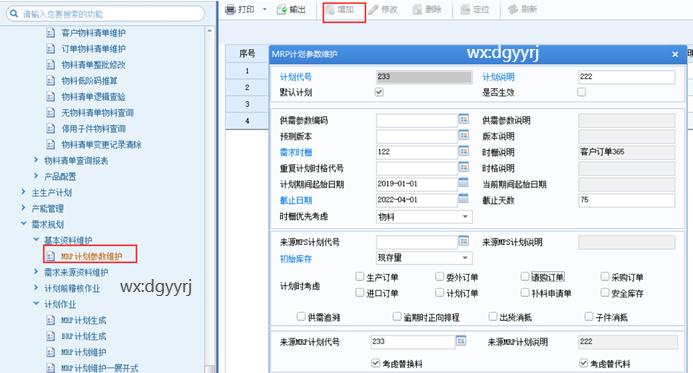Viewport: 693px width, 373px height.
Task: Click the 截止日期 label link
Action: tap(296, 200)
